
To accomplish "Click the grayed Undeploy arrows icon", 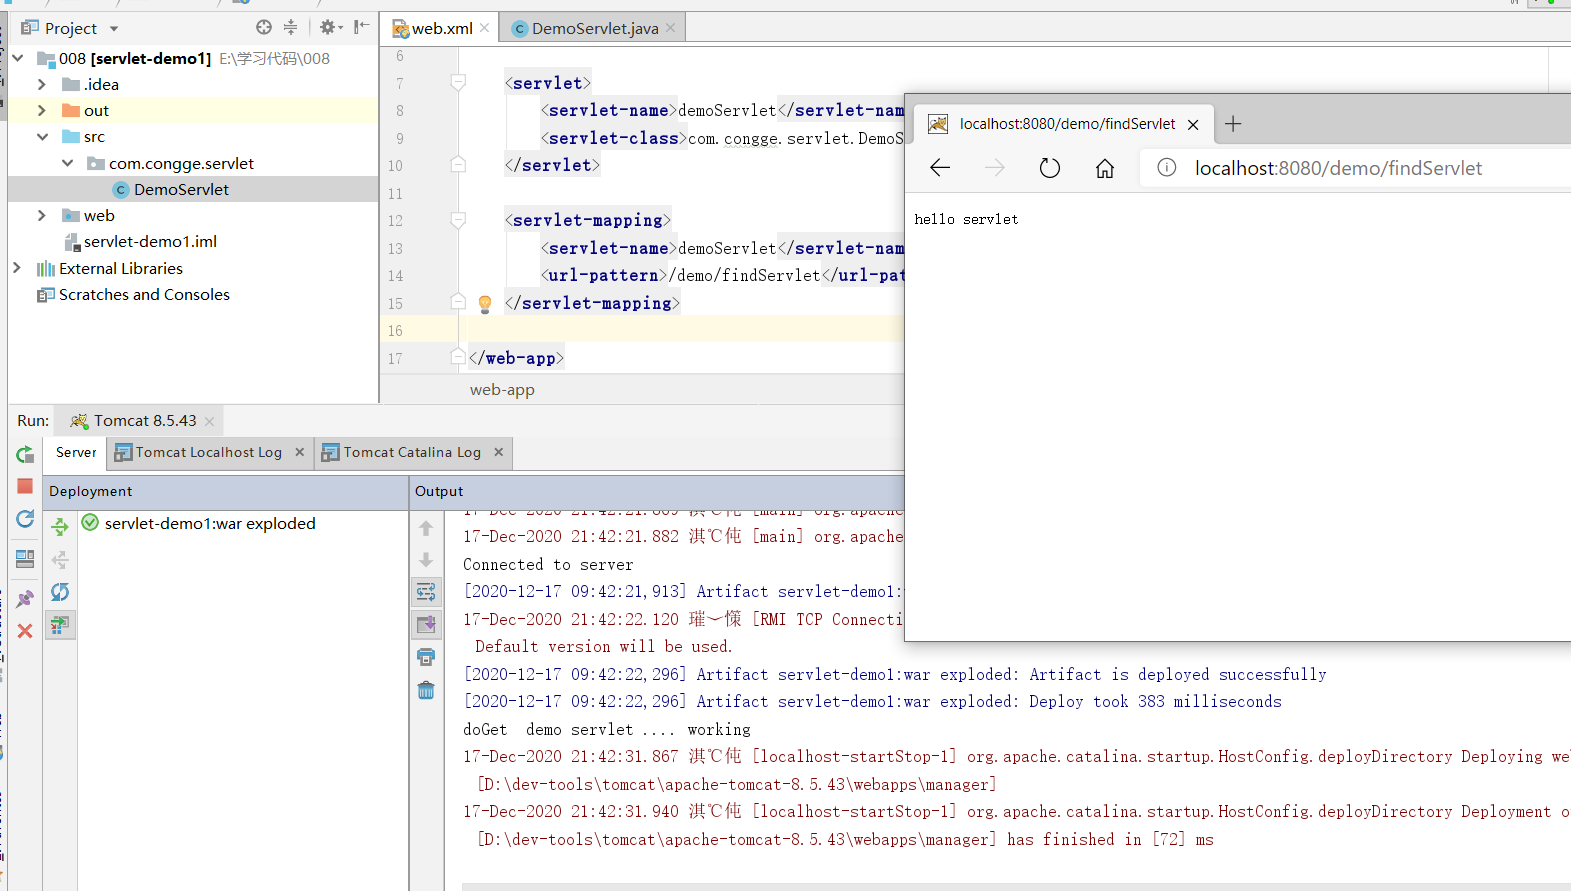I will pos(60,559).
